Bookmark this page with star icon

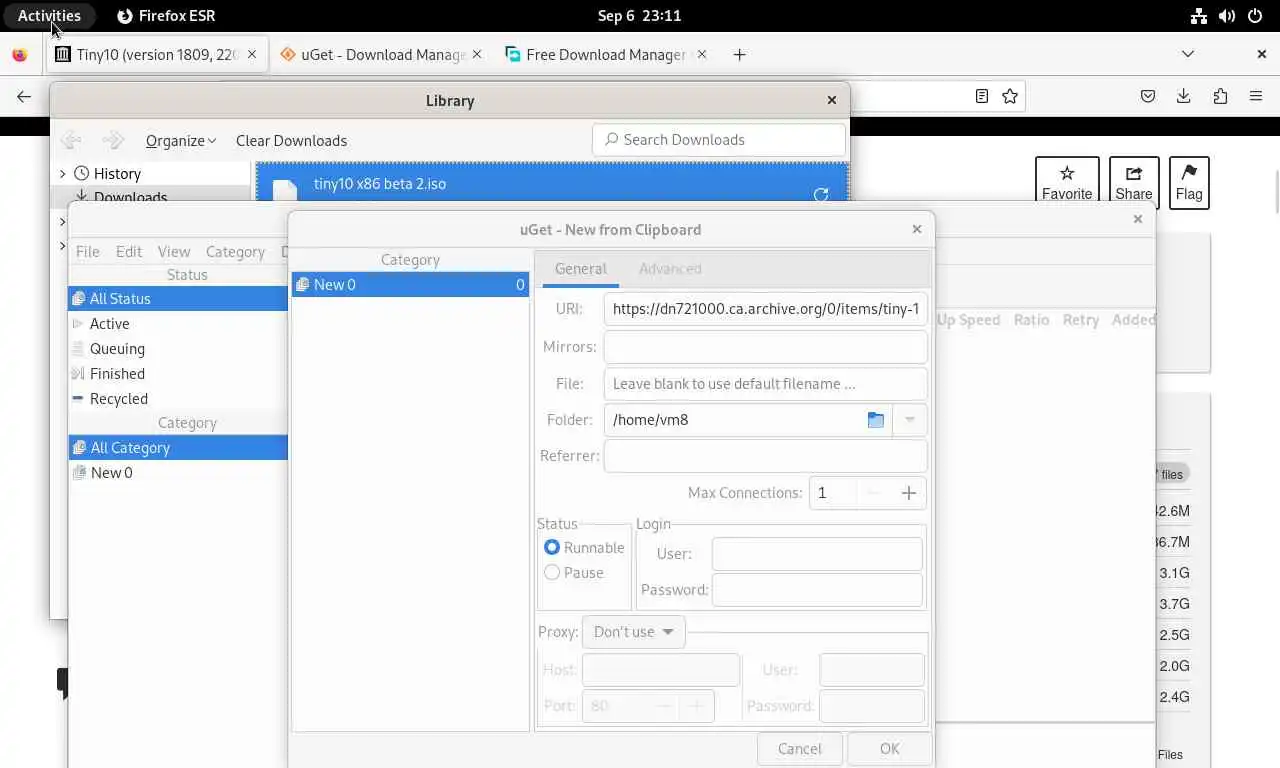click(1010, 96)
